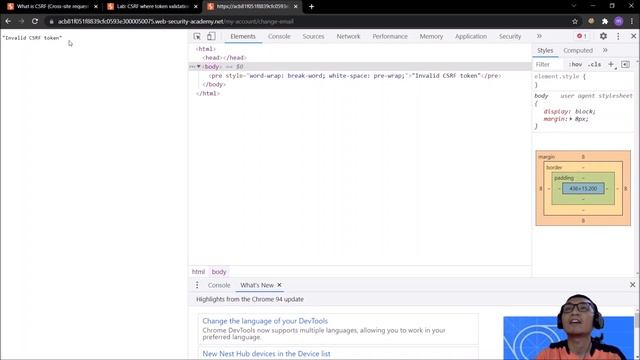640x360 pixels.
Task: Toggle the :hov element state button
Action: [575, 64]
